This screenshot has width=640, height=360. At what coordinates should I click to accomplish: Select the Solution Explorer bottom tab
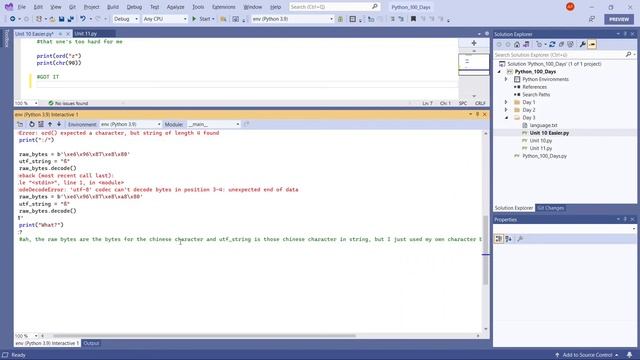(513, 208)
